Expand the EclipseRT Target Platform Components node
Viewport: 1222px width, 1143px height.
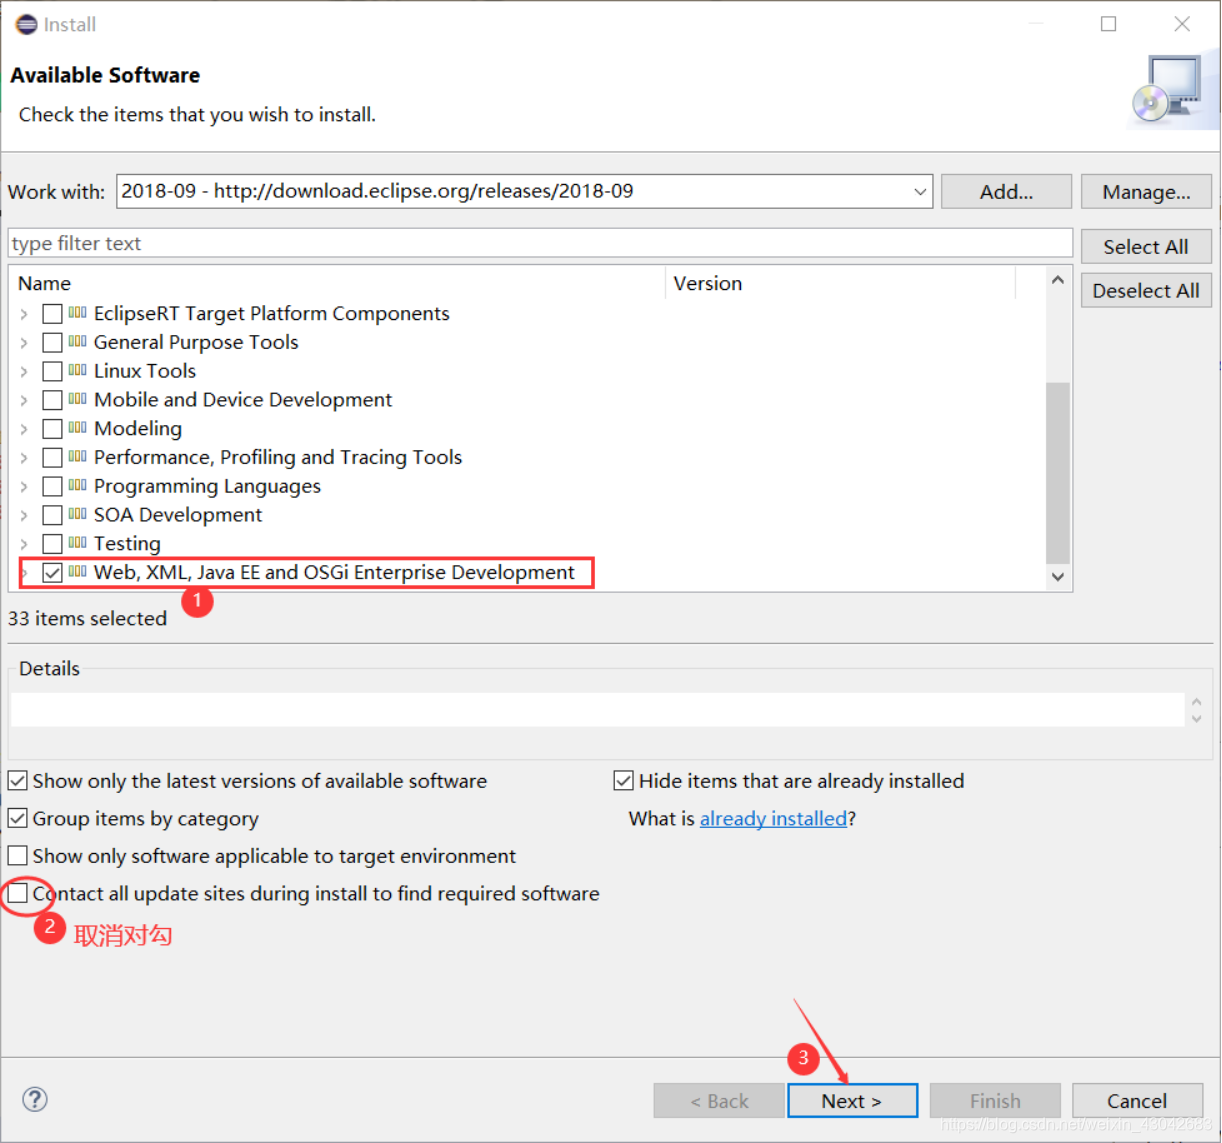24,314
